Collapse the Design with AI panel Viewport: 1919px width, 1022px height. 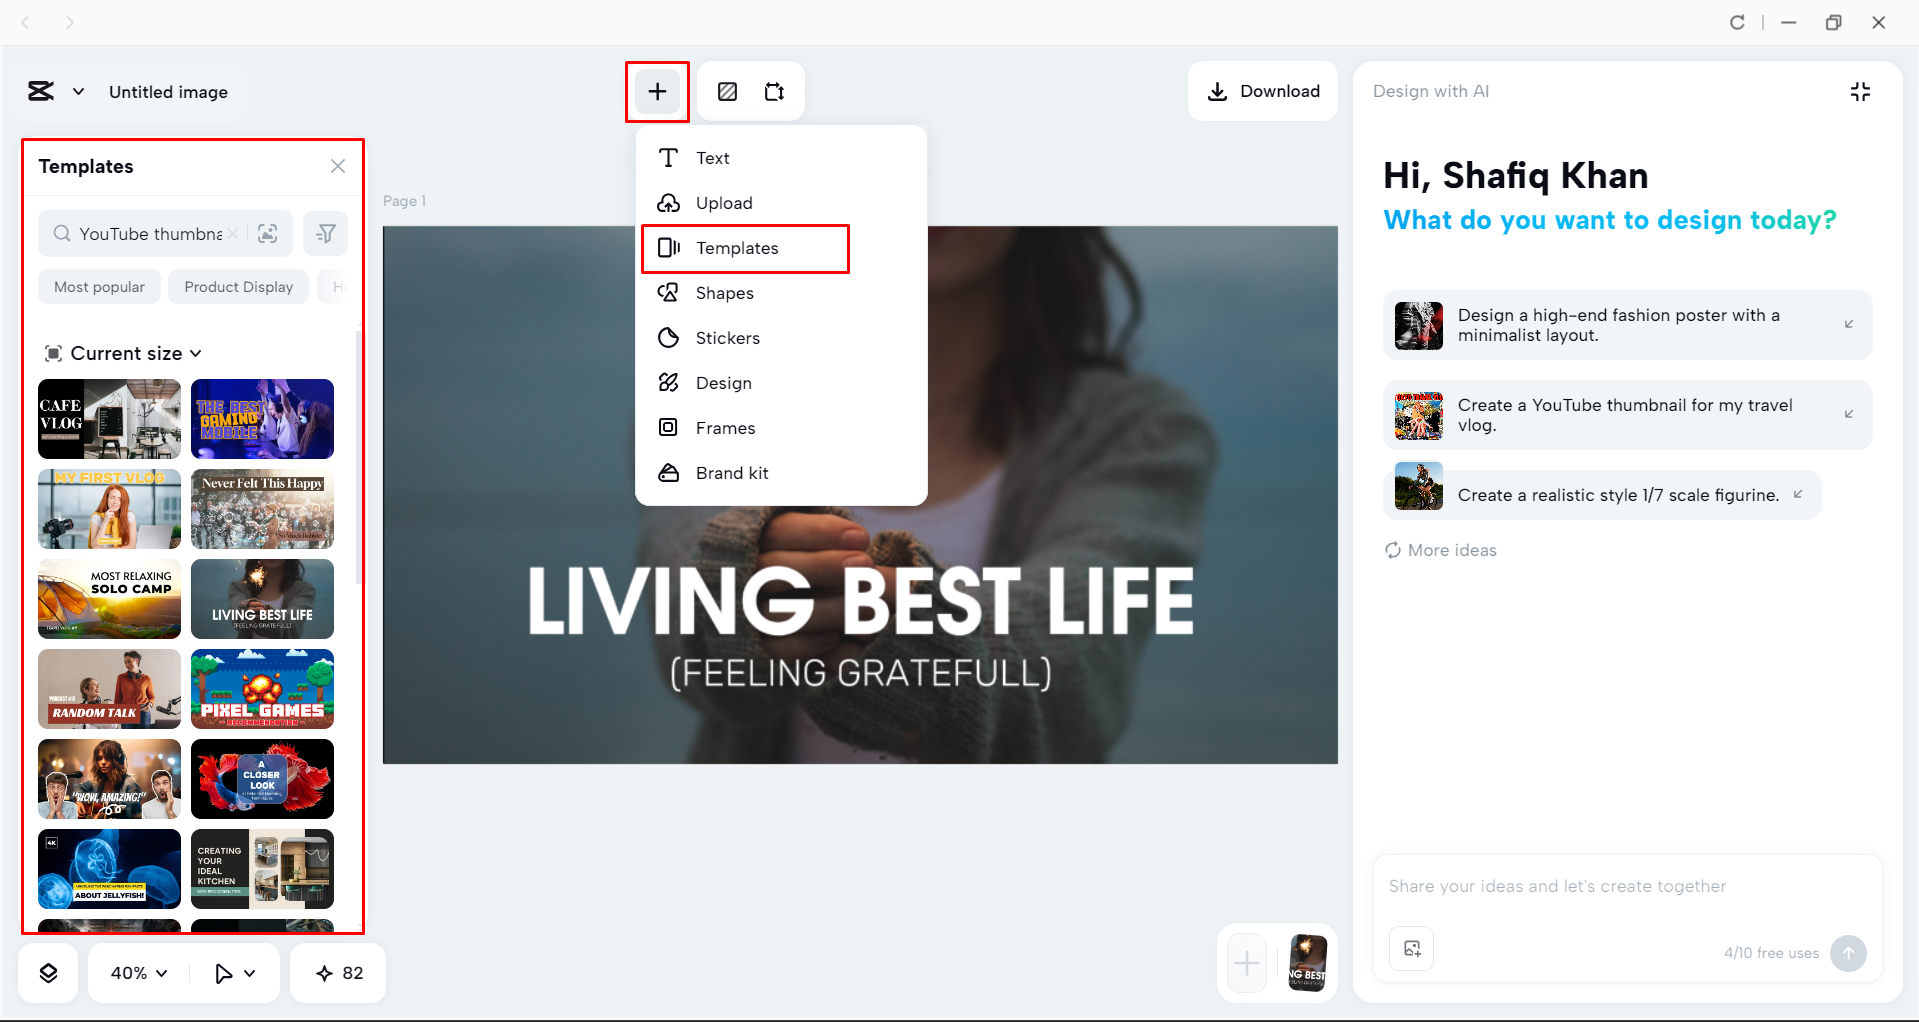(x=1860, y=91)
